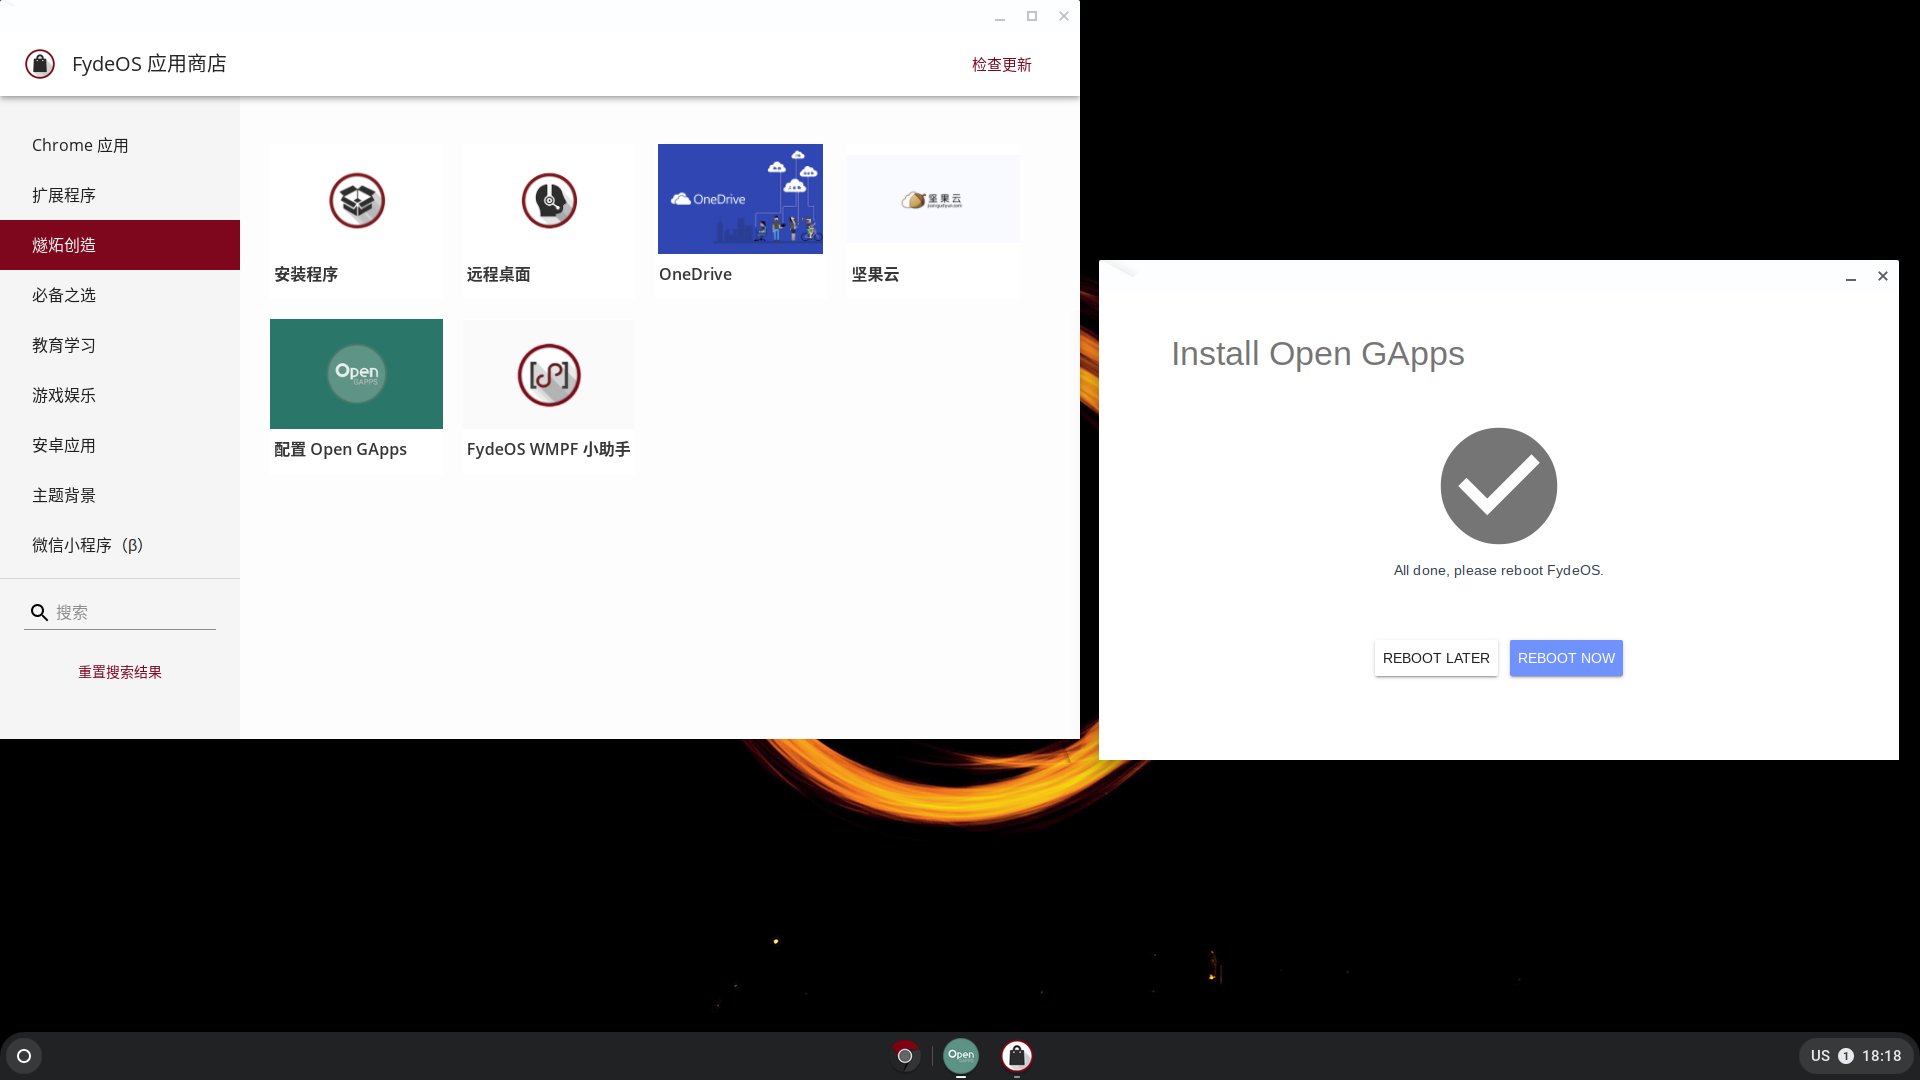This screenshot has width=1920, height=1080.
Task: Focus the 搜索 input field
Action: tap(132, 612)
